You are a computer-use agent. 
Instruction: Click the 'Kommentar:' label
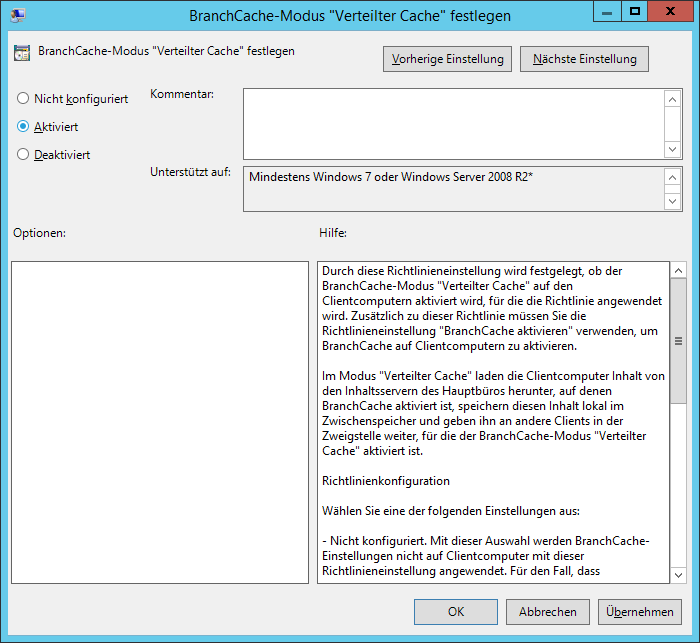[x=182, y=94]
